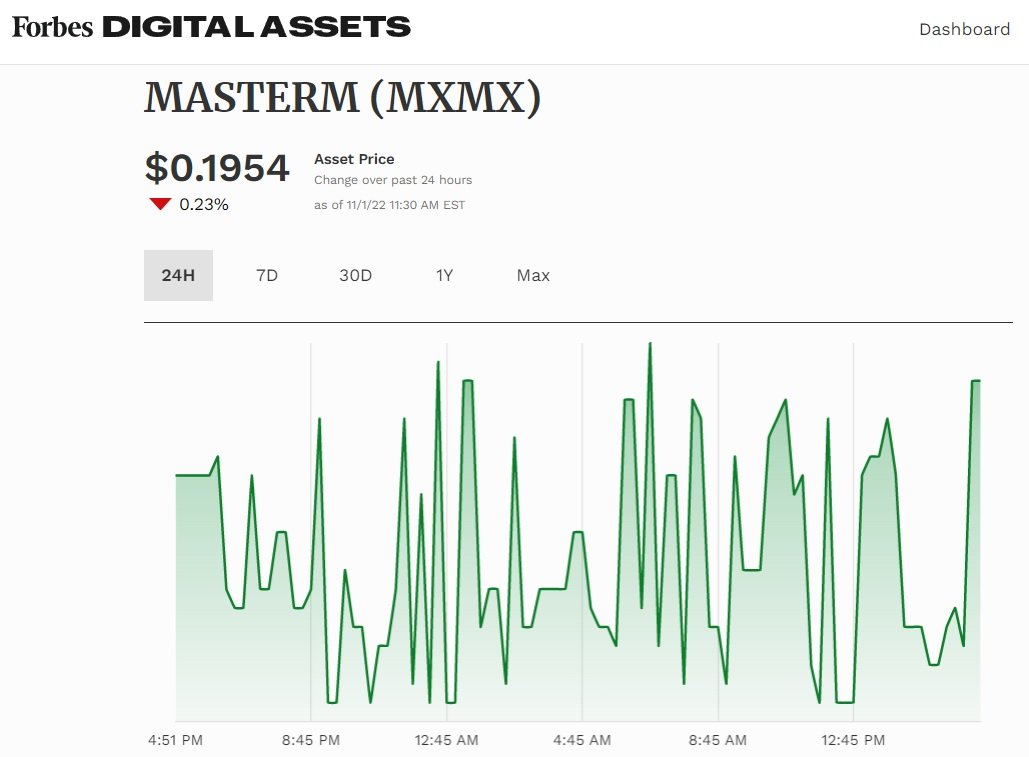Select the 24H time range tab
This screenshot has height=757, width=1029.
pyautogui.click(x=178, y=275)
